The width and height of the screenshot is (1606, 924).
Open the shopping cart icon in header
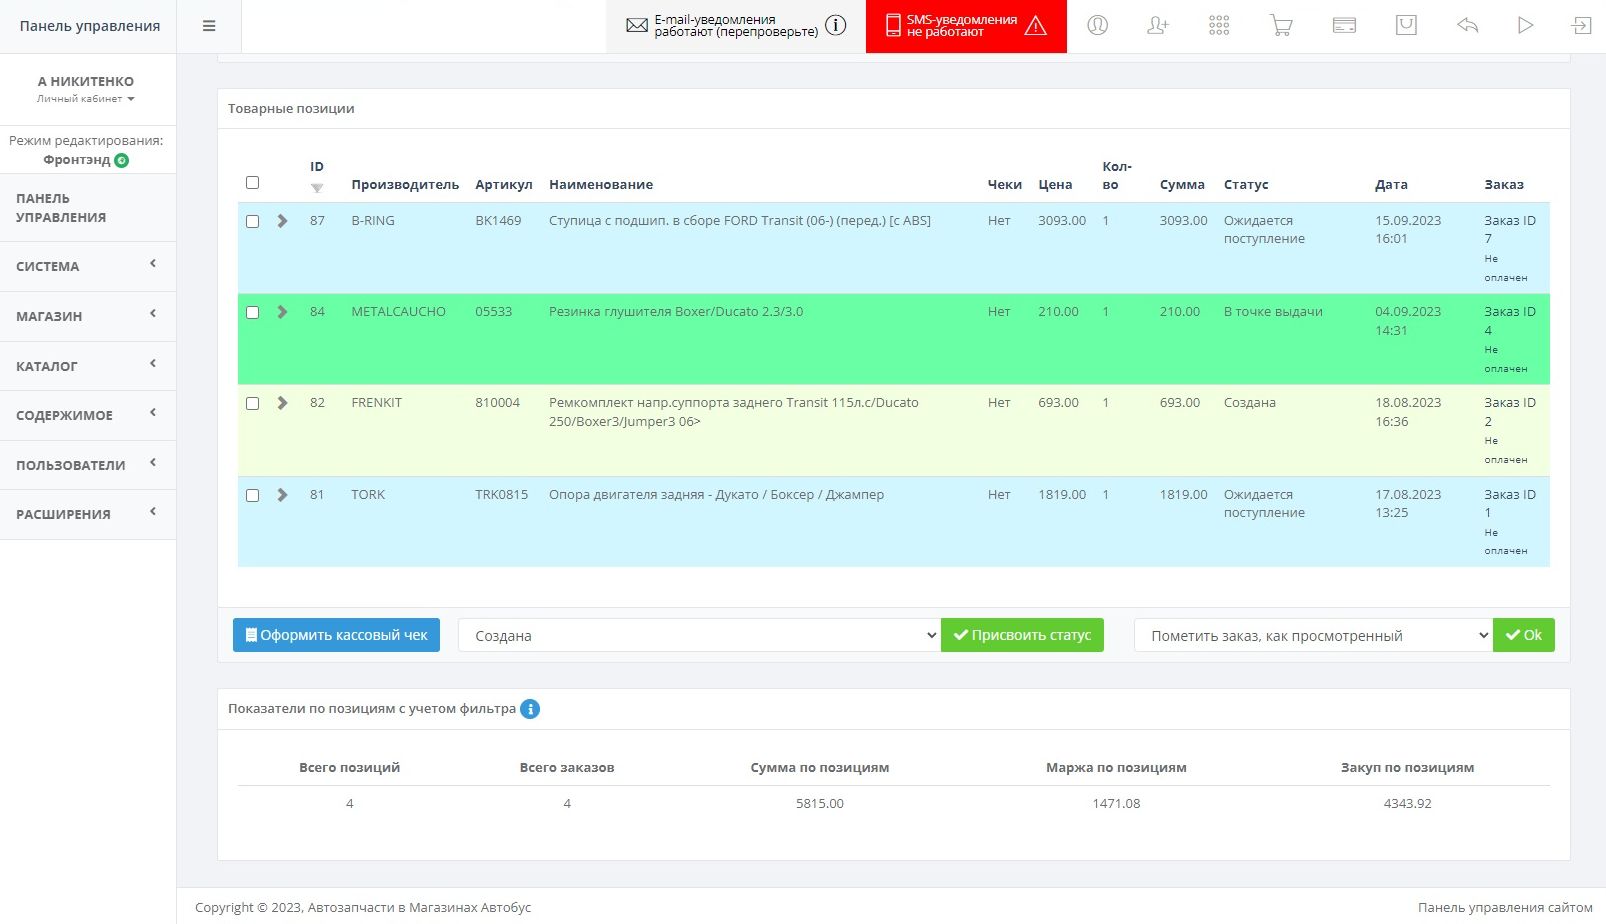[1281, 26]
